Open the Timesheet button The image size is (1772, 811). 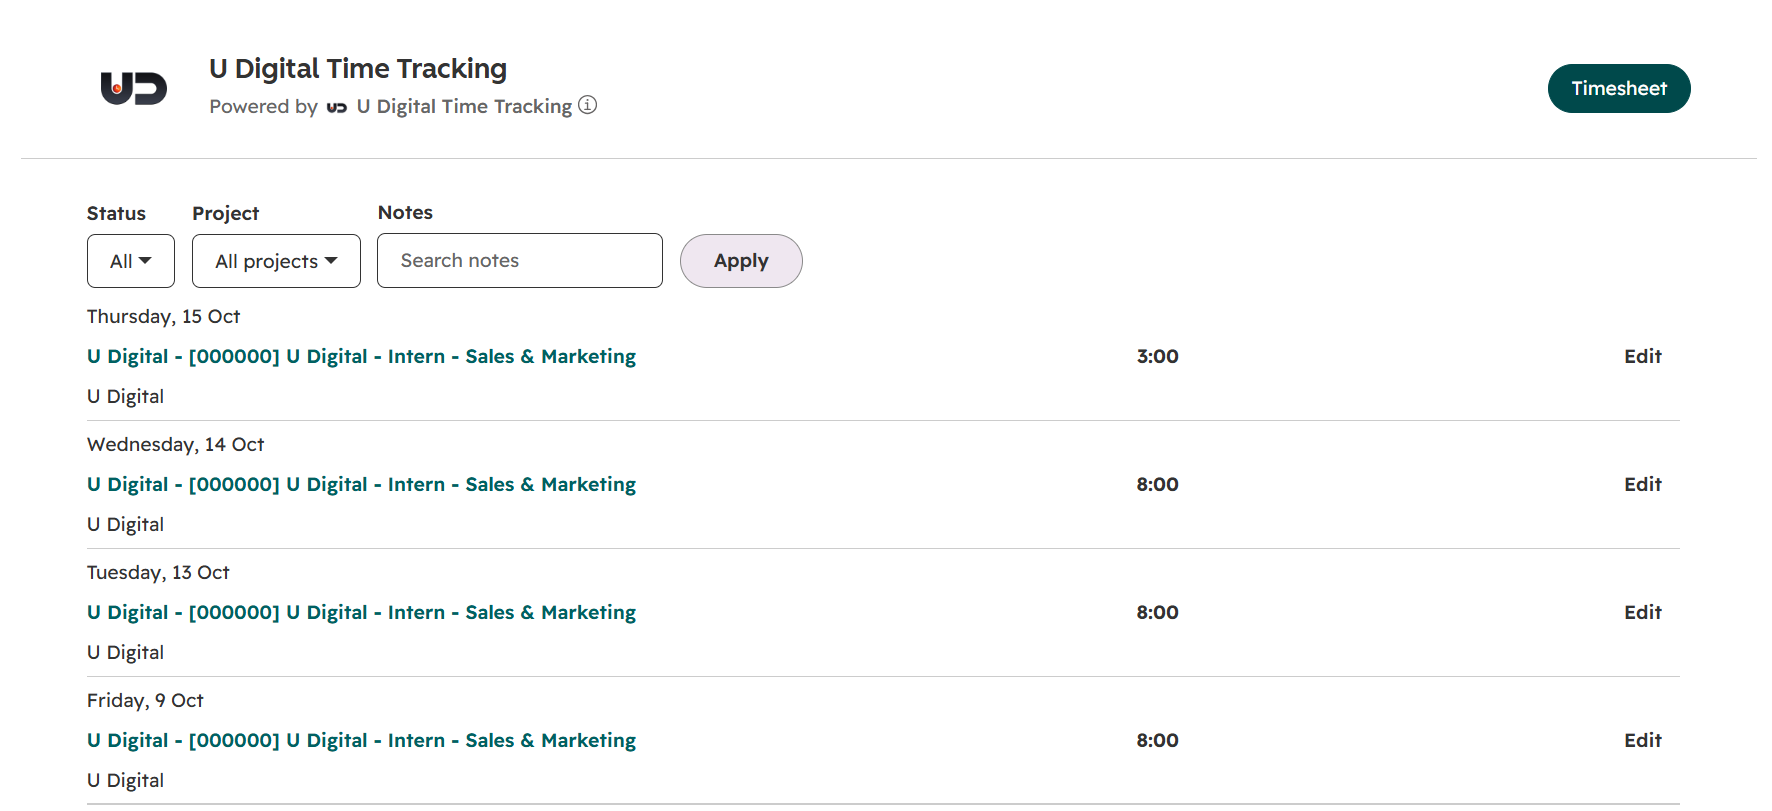click(1619, 88)
